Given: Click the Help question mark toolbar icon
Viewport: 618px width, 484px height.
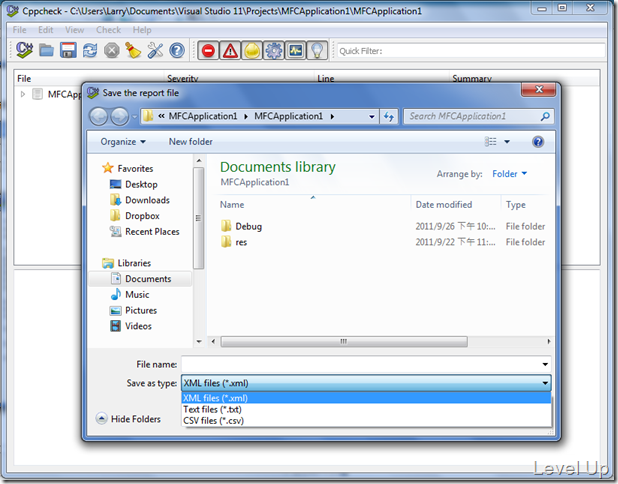Looking at the screenshot, I should click(x=177, y=50).
